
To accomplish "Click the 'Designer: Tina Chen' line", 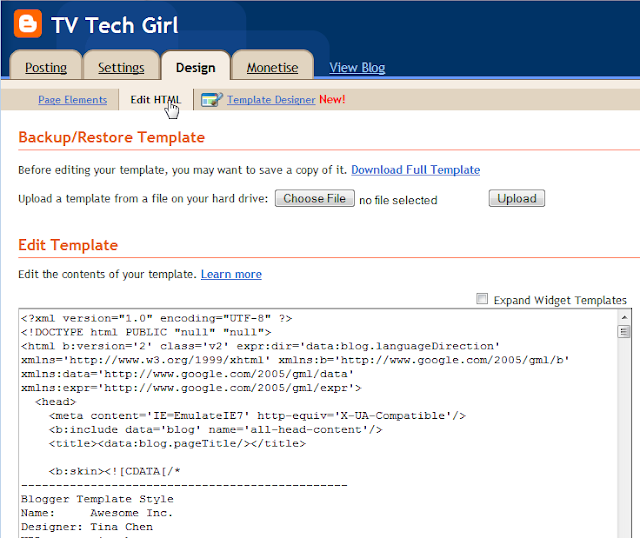I will click(87, 527).
